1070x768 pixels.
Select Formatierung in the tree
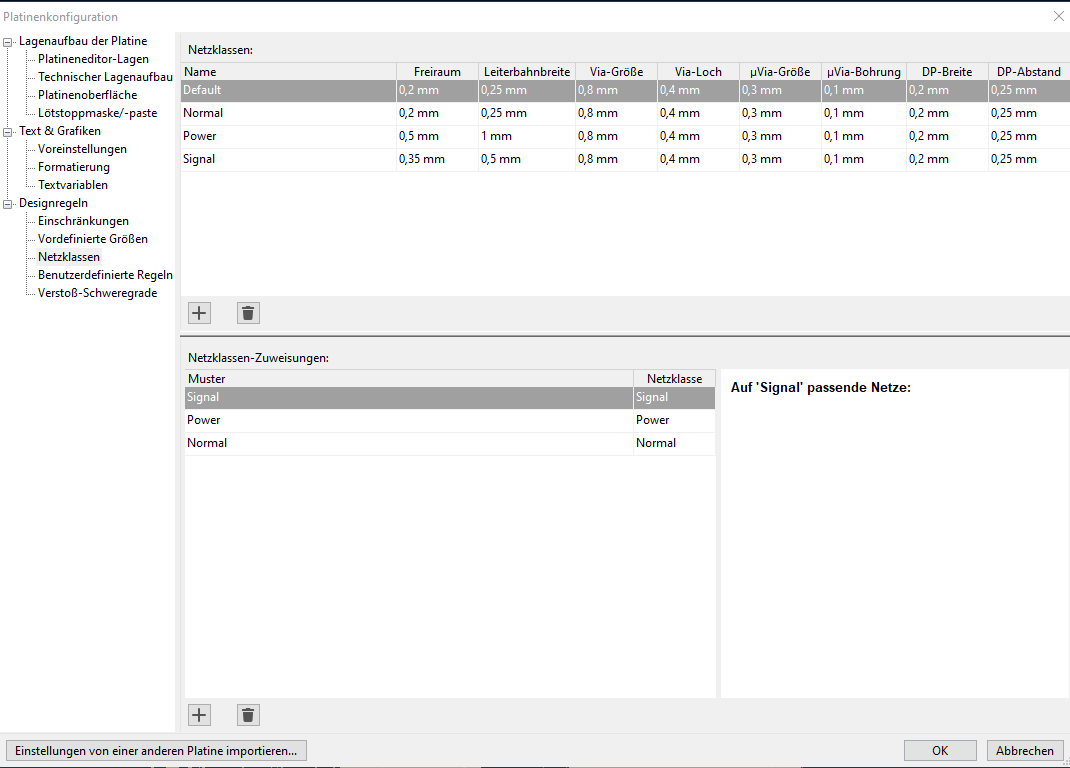click(74, 167)
